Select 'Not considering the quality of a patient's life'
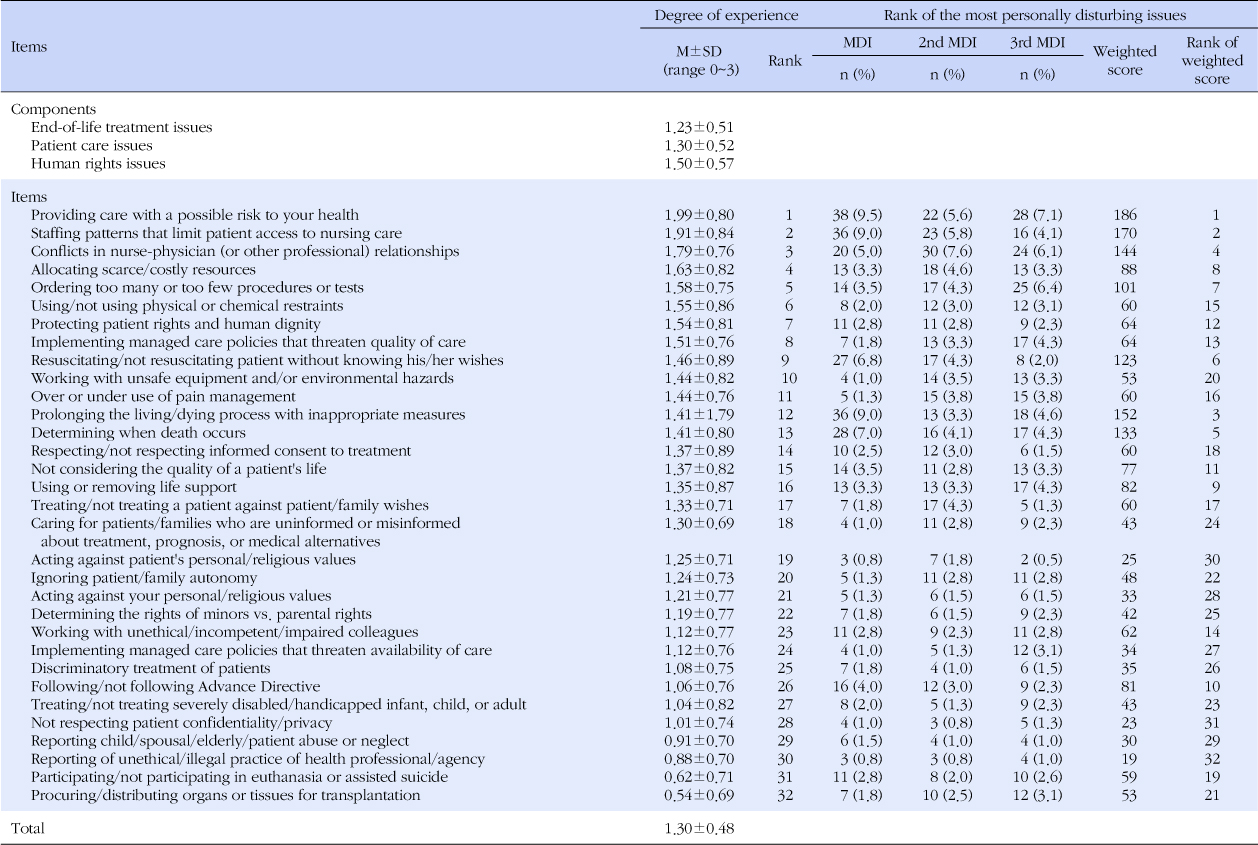 click(x=178, y=469)
